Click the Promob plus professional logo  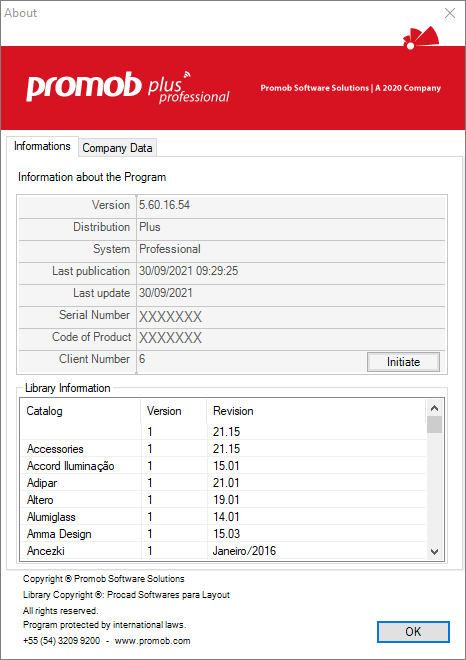(x=128, y=87)
